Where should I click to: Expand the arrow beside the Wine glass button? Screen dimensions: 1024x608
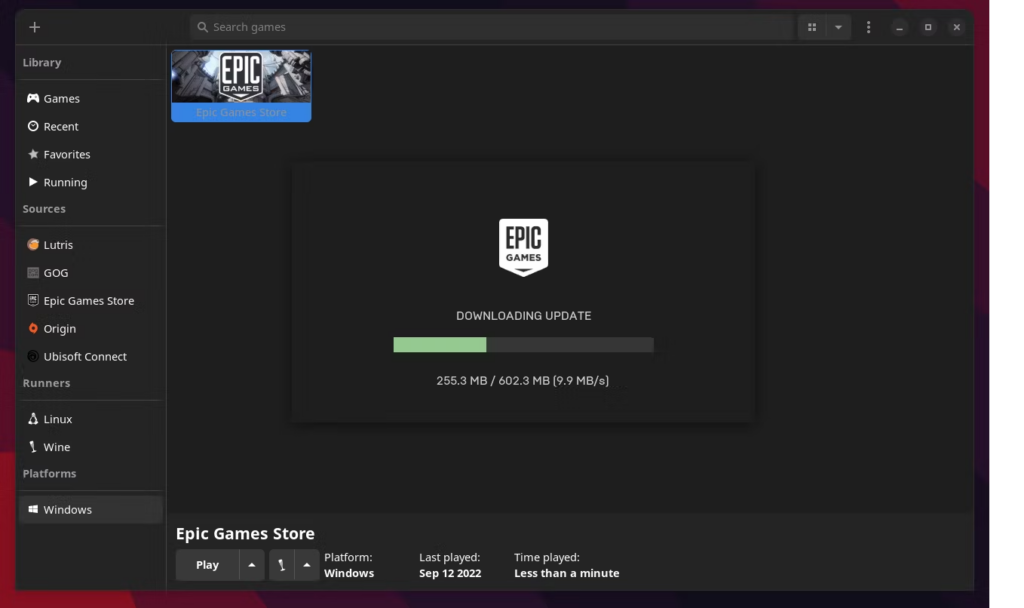[x=306, y=565]
